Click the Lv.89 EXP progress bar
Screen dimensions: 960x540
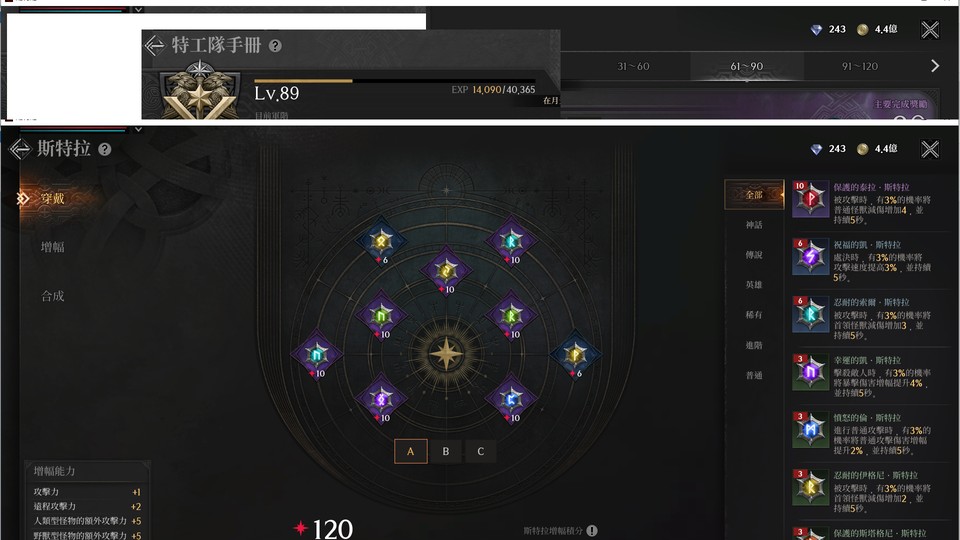(395, 81)
